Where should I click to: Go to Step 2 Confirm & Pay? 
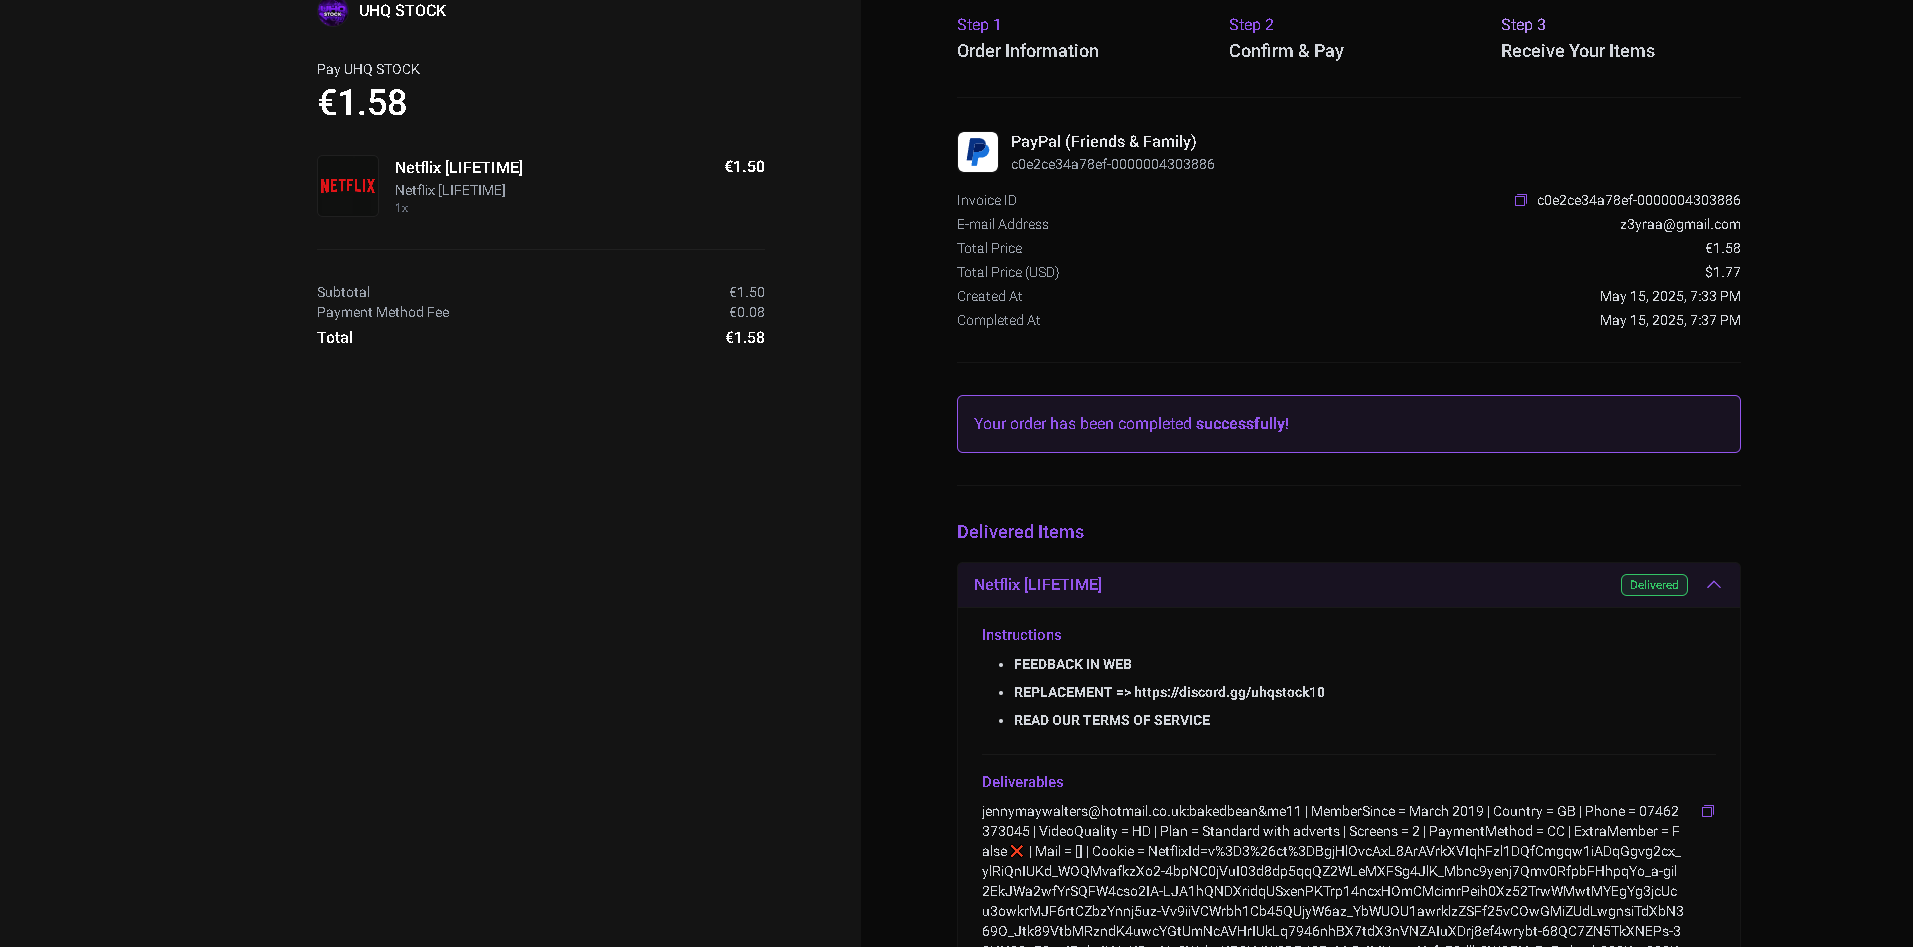pos(1286,38)
